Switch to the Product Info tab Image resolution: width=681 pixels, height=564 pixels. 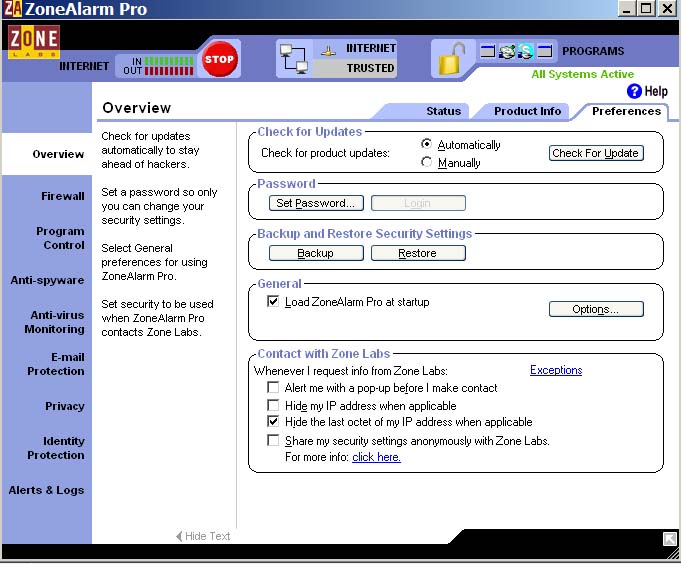[x=527, y=111]
